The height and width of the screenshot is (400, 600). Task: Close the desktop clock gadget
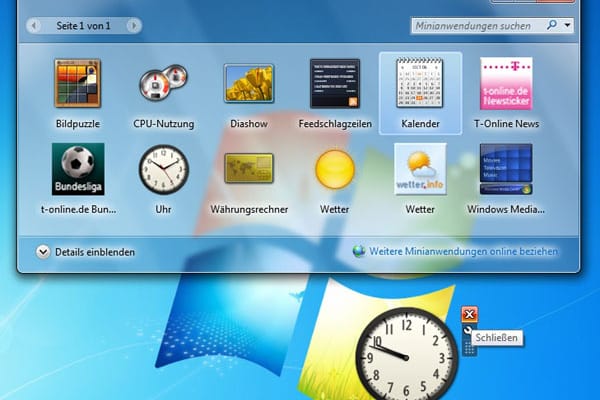tap(469, 315)
